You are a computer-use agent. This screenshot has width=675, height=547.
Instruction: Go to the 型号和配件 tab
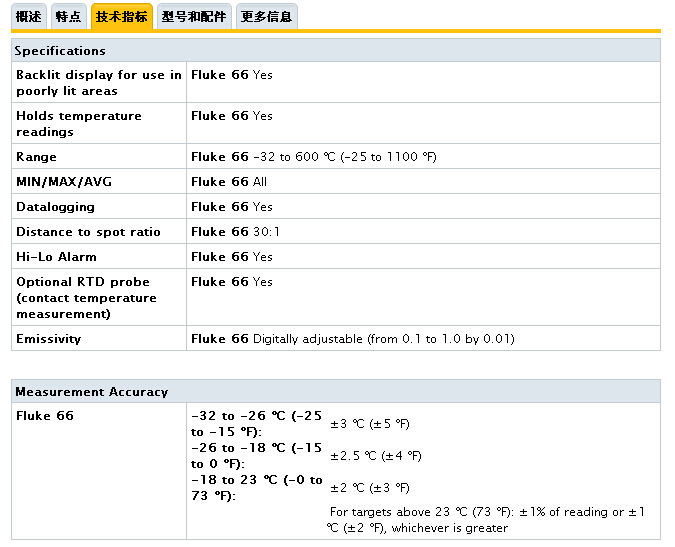click(194, 17)
